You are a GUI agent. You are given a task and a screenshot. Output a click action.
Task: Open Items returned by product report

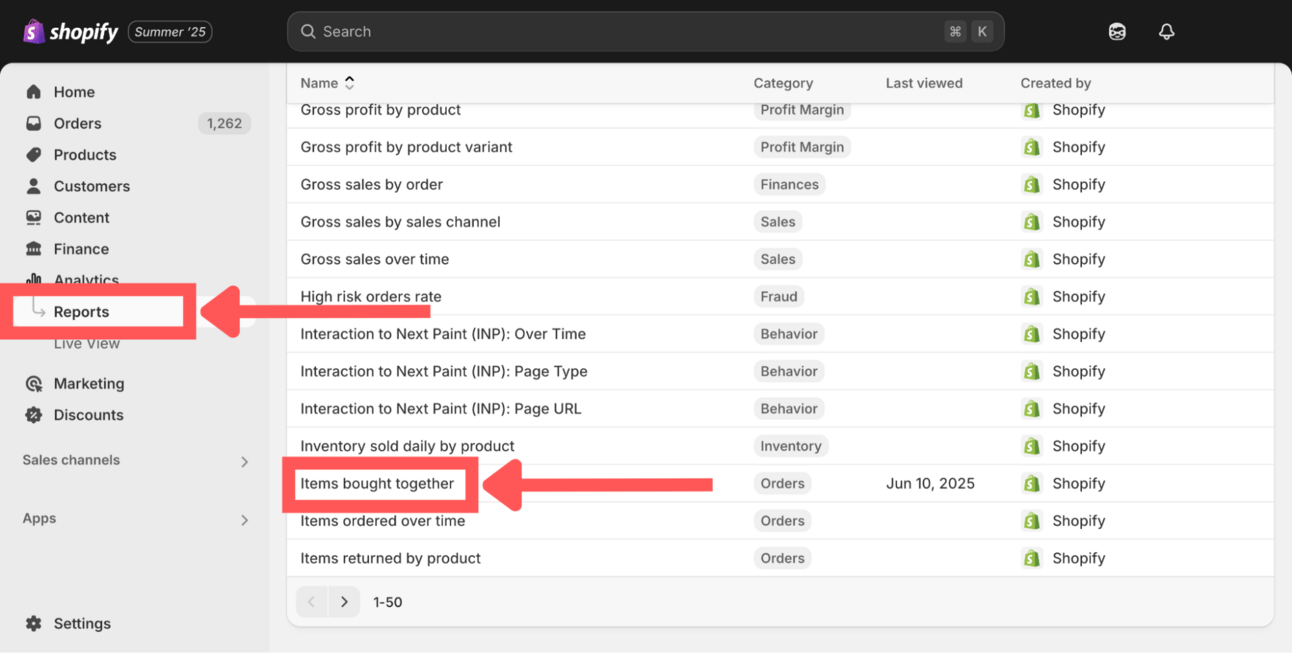pos(391,558)
